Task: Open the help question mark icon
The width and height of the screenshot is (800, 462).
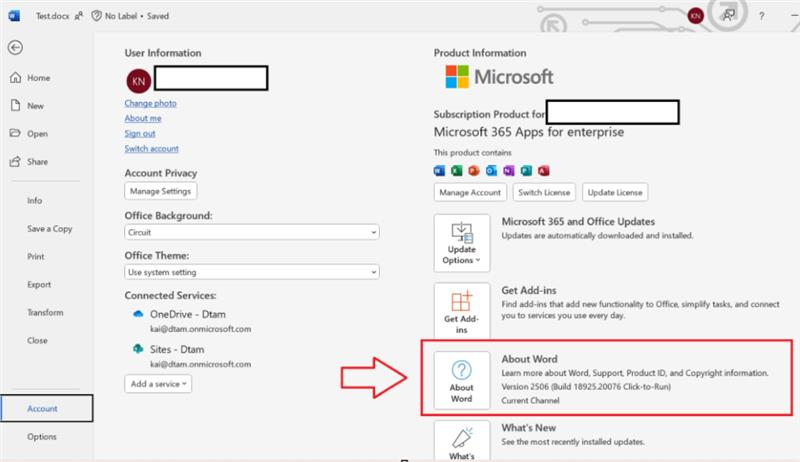Action: pyautogui.click(x=761, y=16)
